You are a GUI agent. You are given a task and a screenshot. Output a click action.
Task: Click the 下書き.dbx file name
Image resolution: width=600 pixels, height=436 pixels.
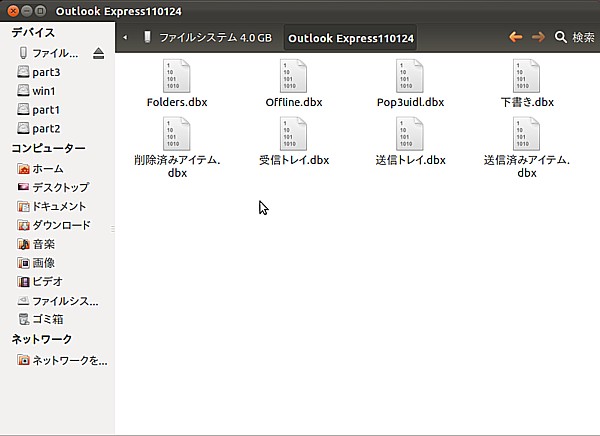click(x=527, y=102)
